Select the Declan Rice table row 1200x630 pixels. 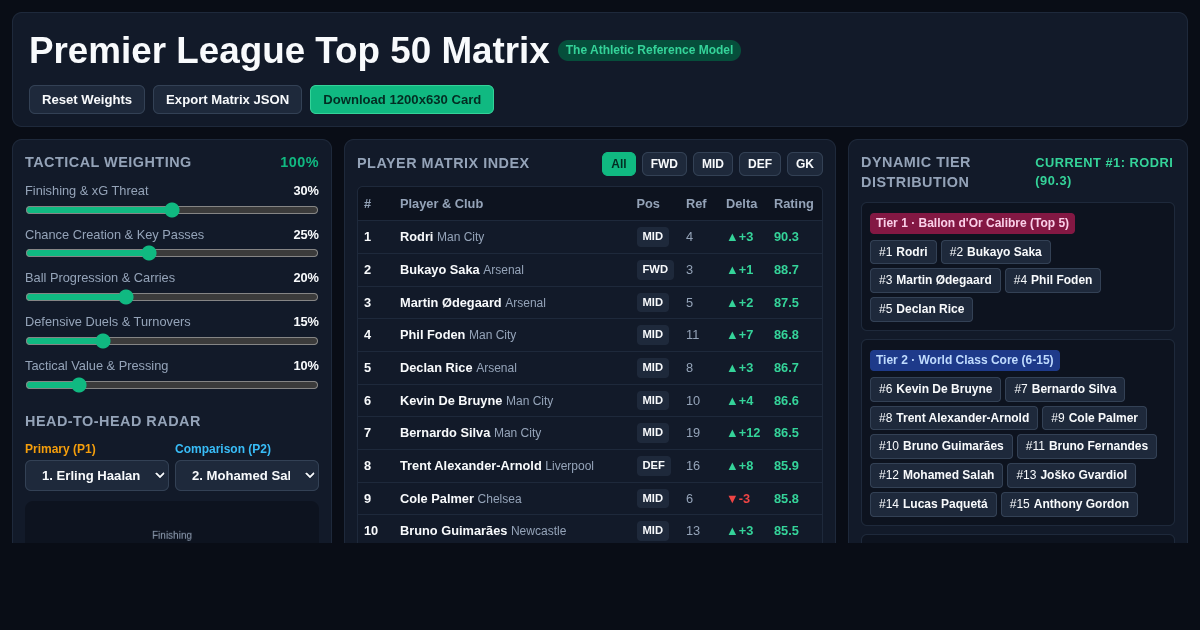[x=590, y=368]
